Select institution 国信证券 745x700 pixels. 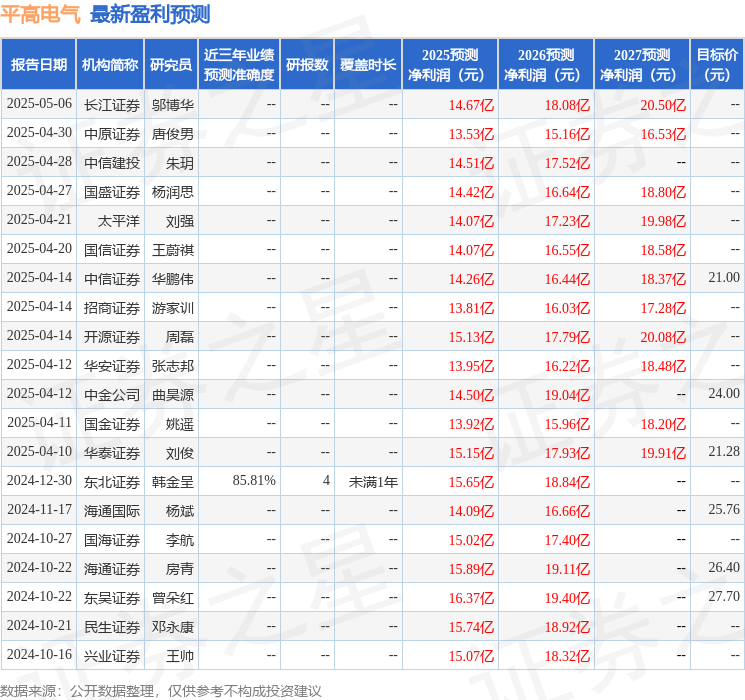tap(112, 250)
